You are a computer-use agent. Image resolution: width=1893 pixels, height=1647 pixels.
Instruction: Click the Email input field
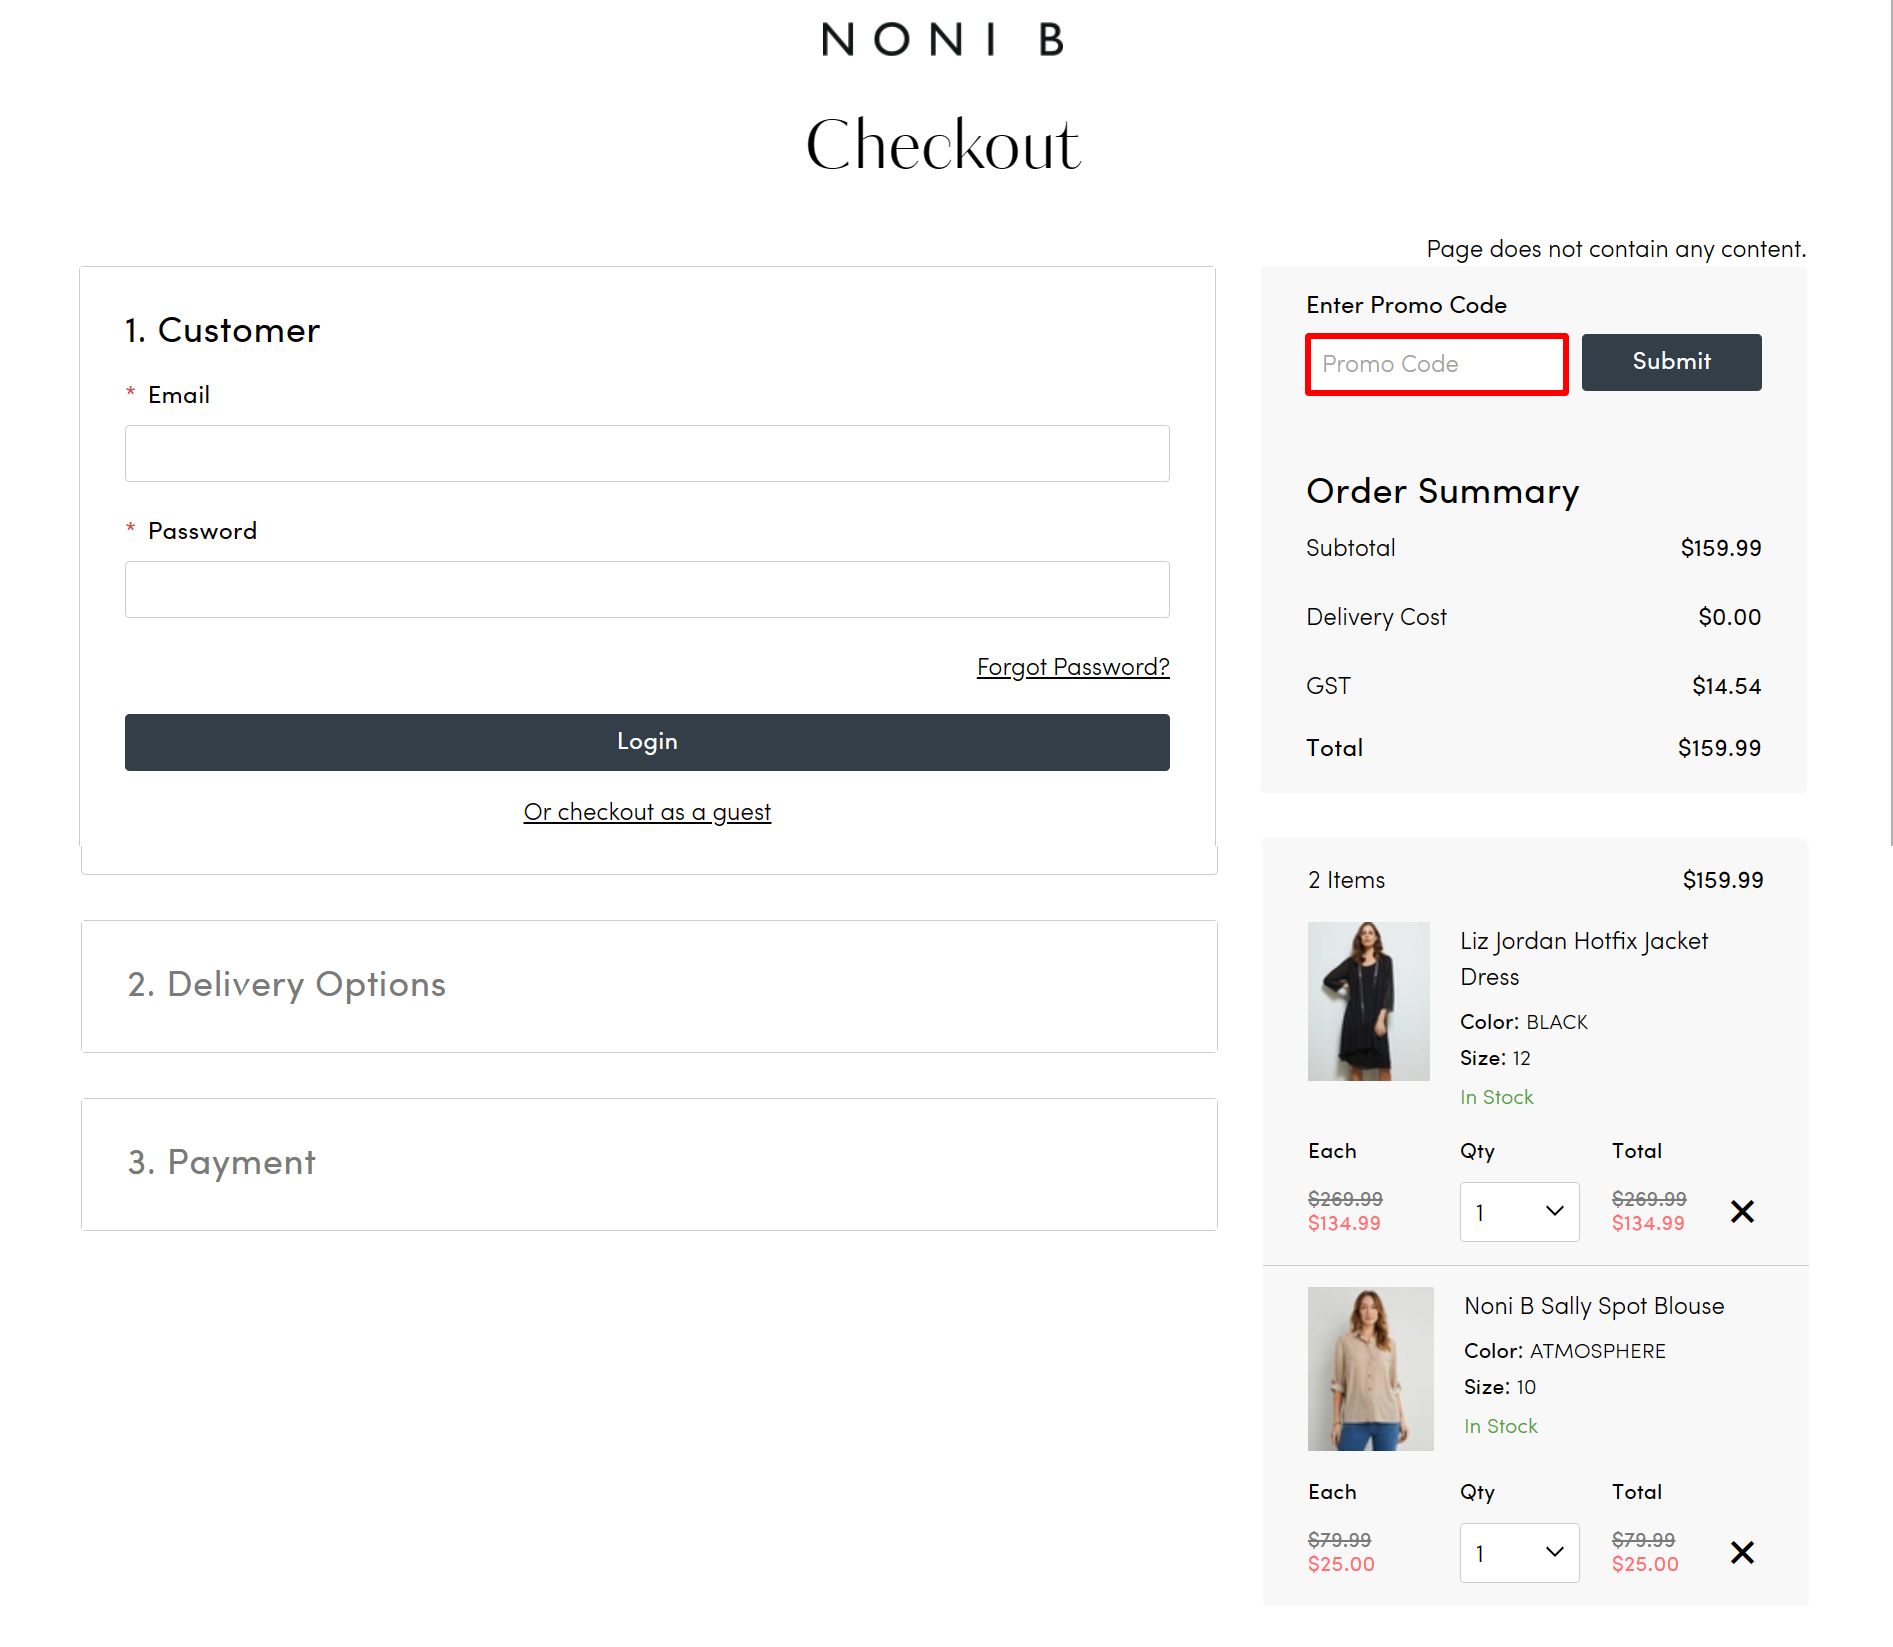tap(647, 453)
